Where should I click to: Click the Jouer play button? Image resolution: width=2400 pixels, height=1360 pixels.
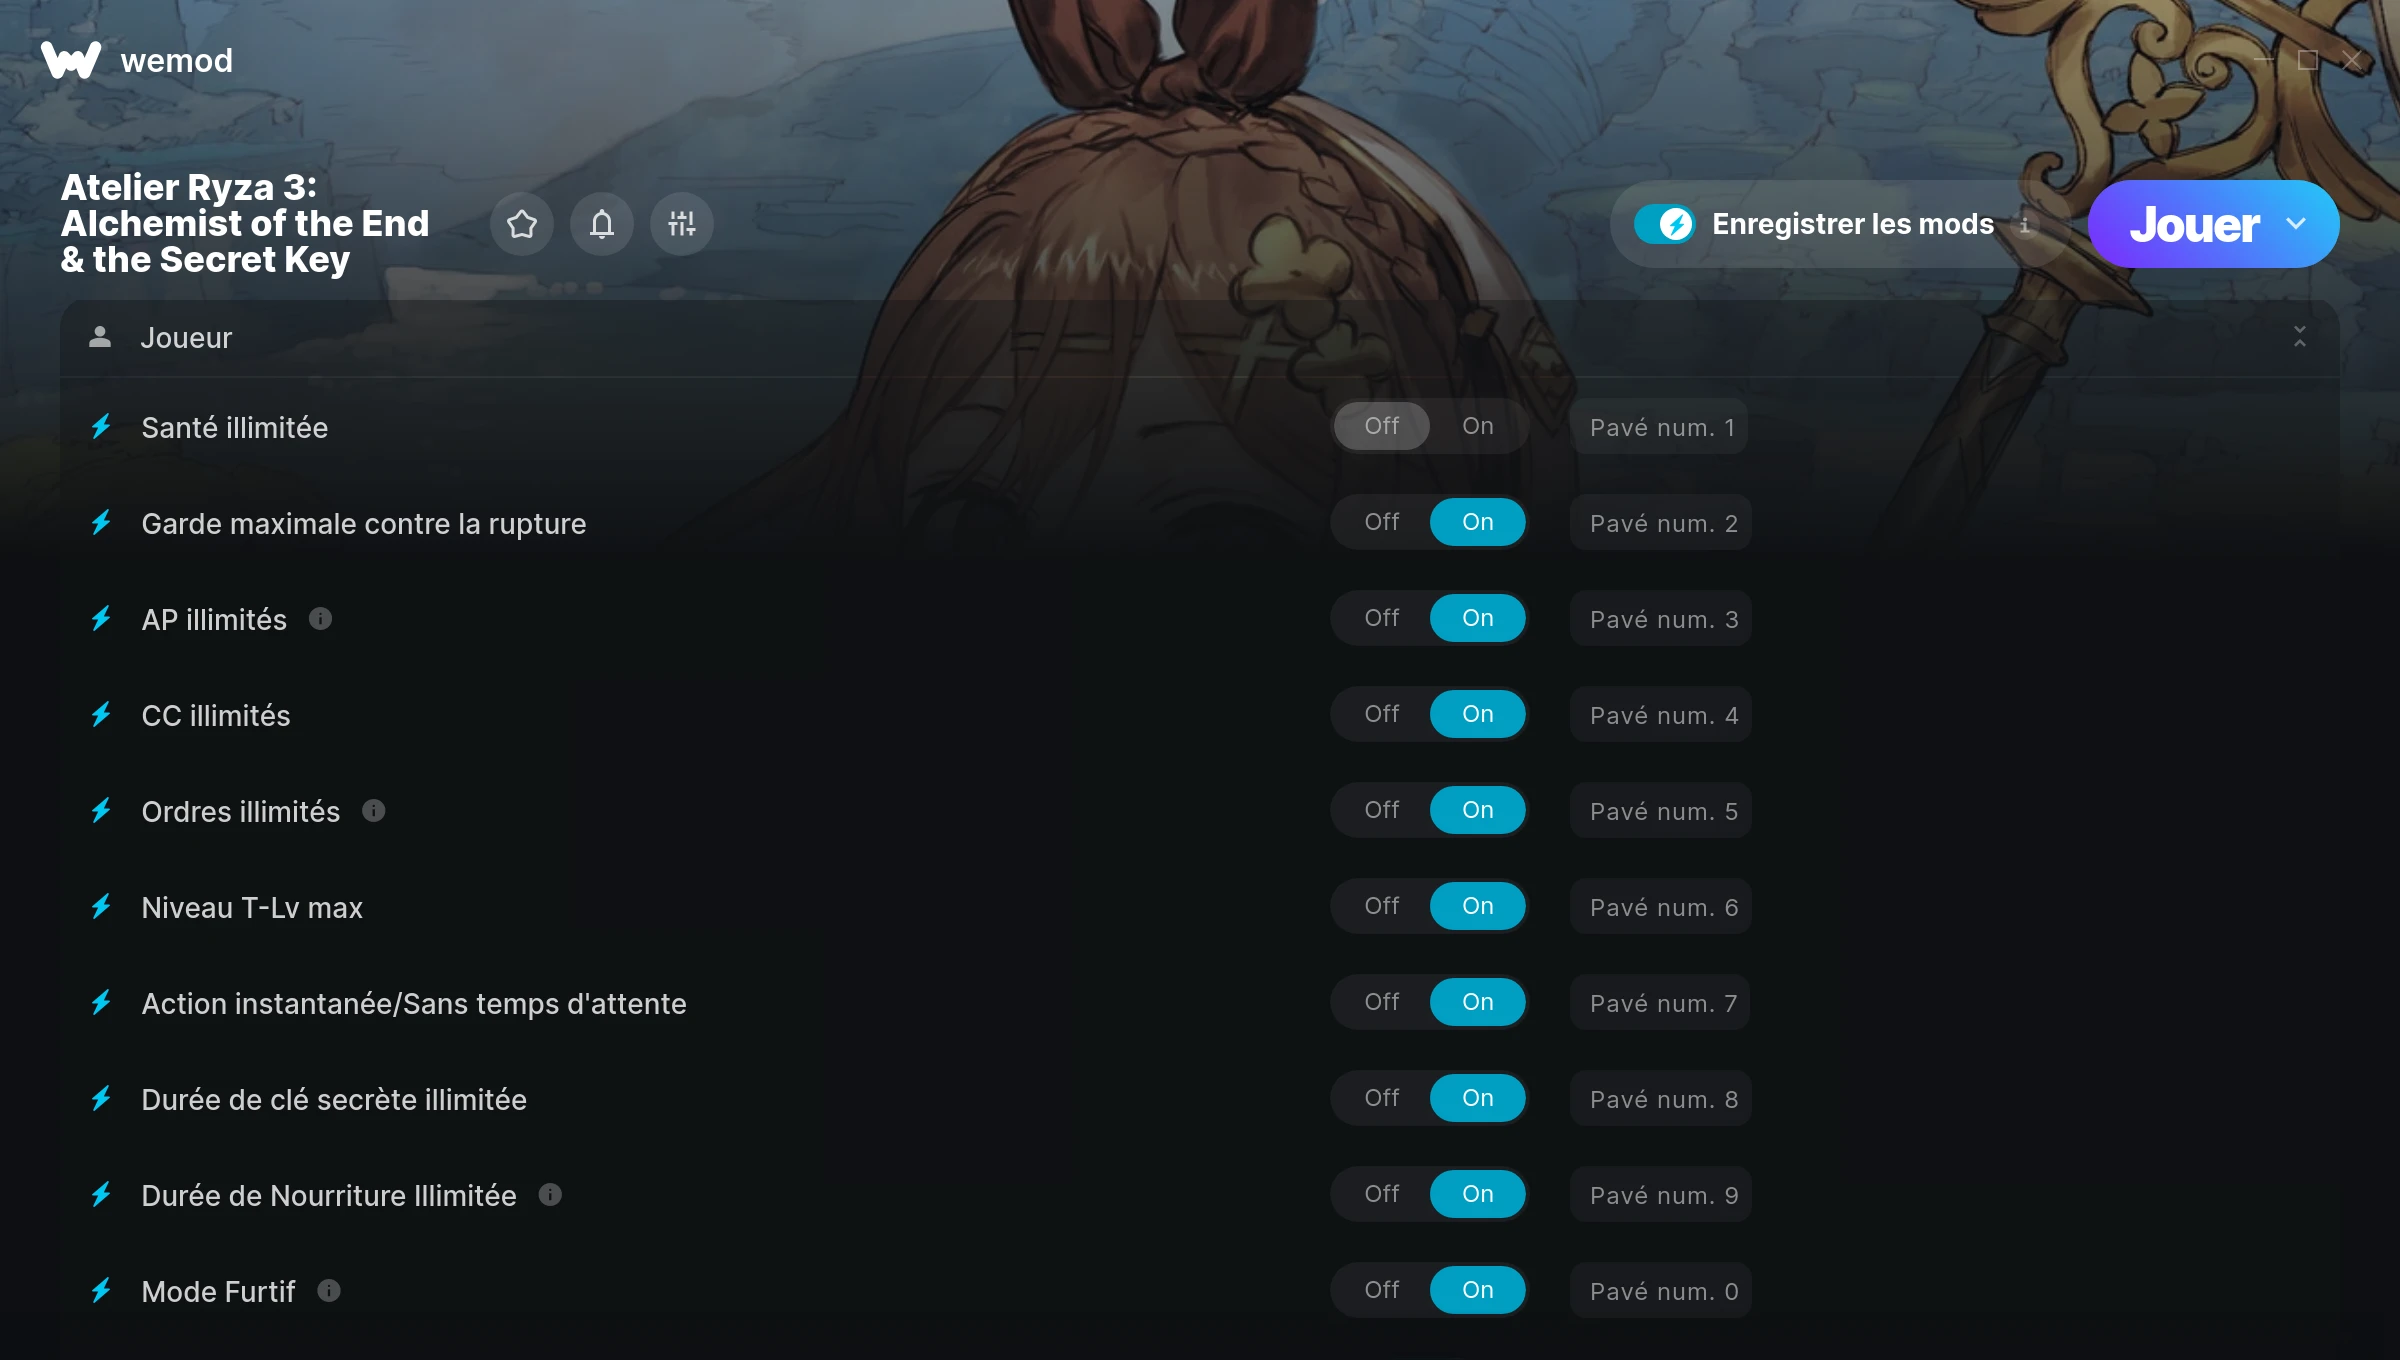coord(2194,224)
